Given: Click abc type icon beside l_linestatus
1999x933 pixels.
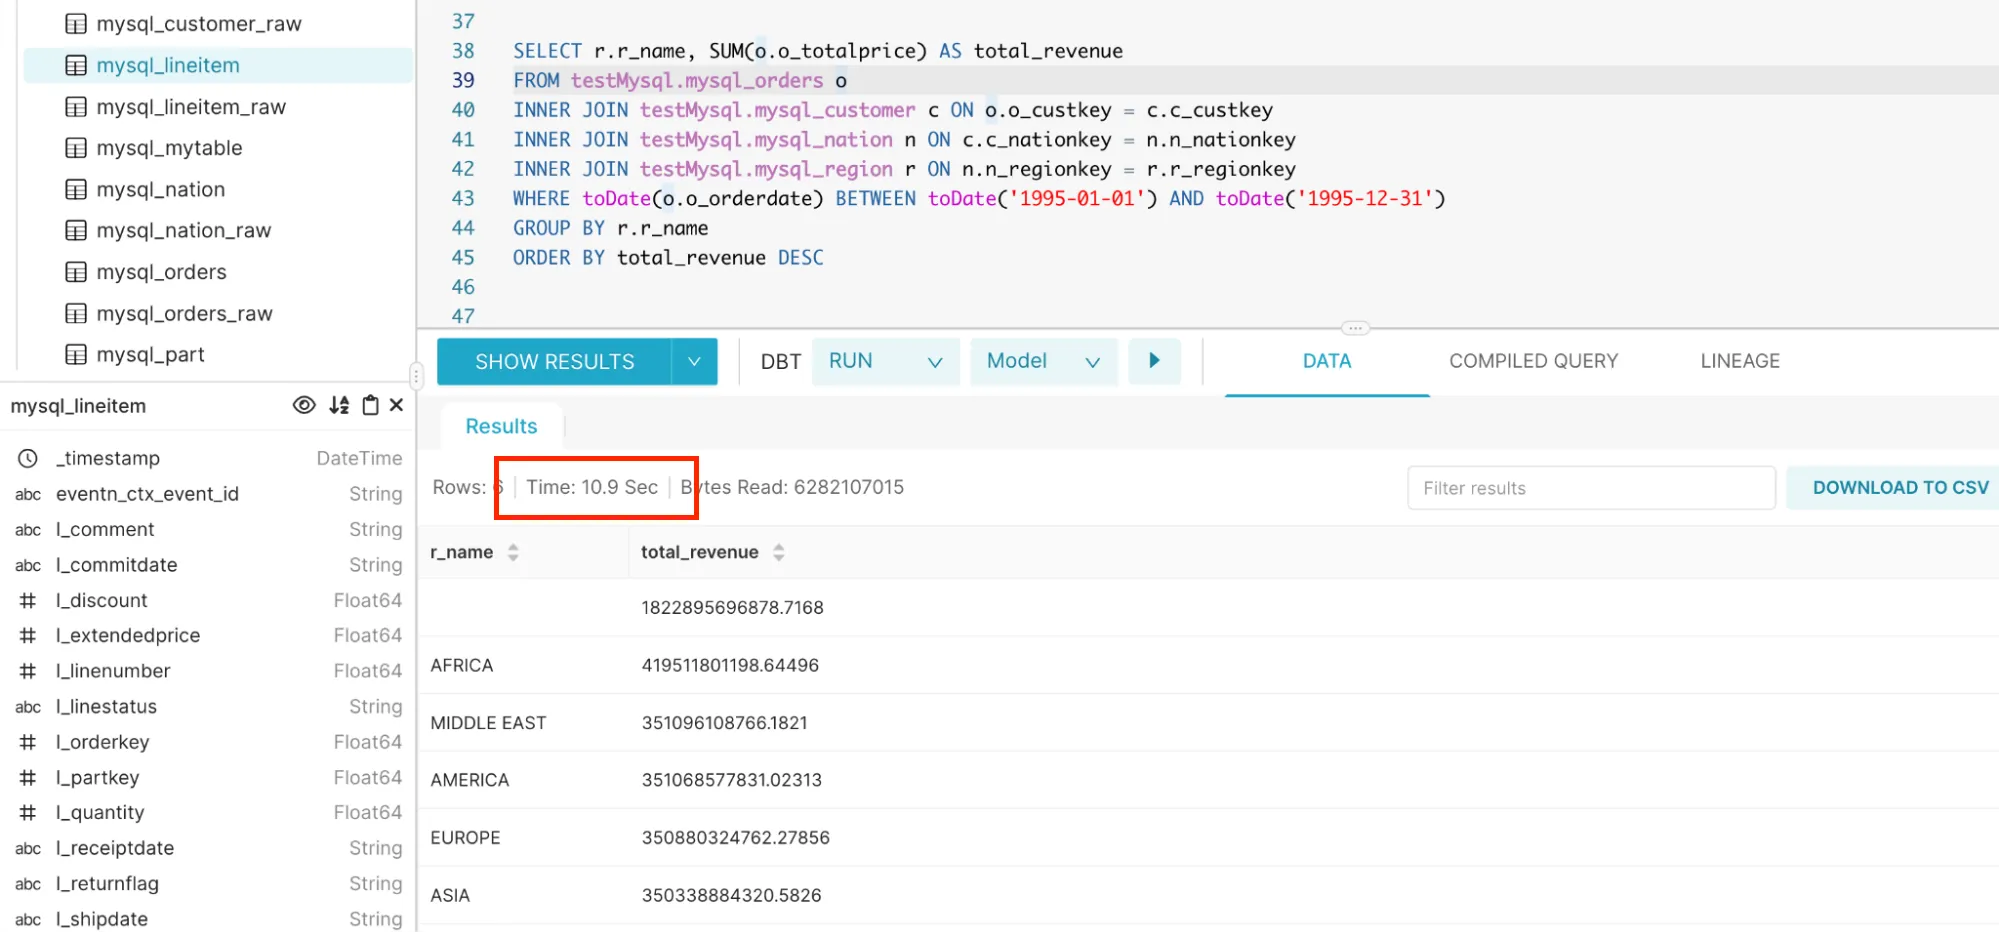Looking at the screenshot, I should click(x=28, y=706).
